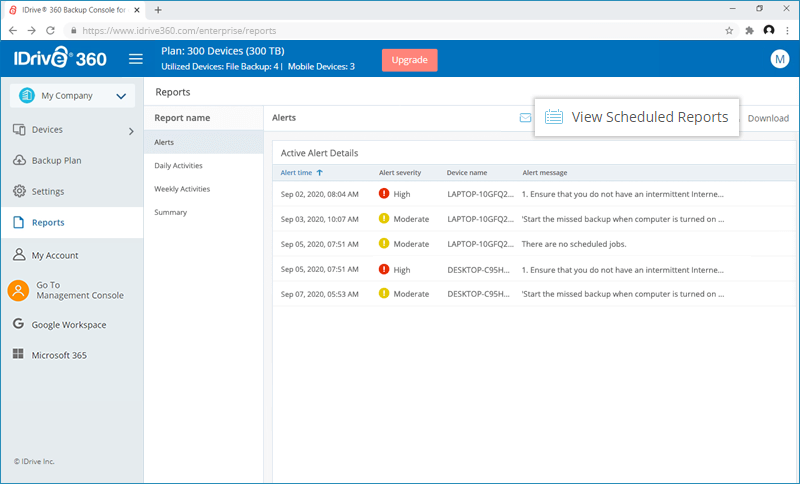Click Moderate icon in 'no scheduled jobs' row
The height and width of the screenshot is (484, 800).
point(384,243)
